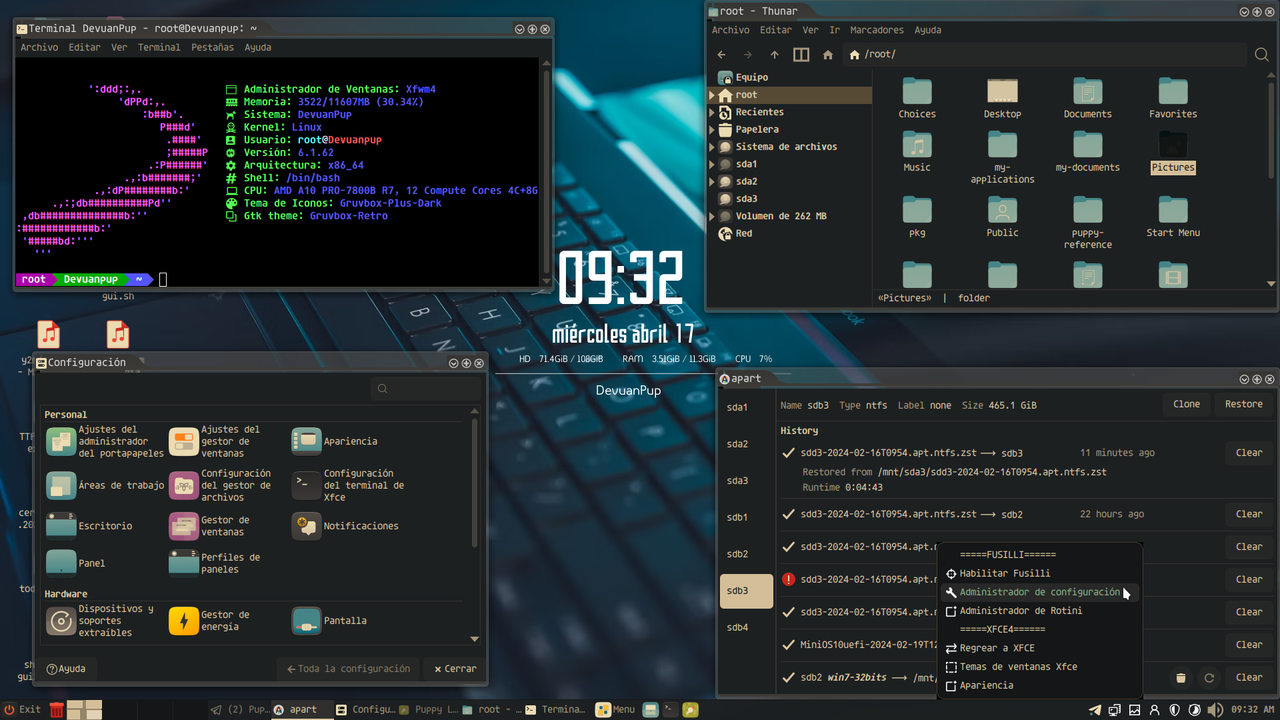Choose Administrador de configuración menu entry
The height and width of the screenshot is (720, 1280).
[1040, 592]
